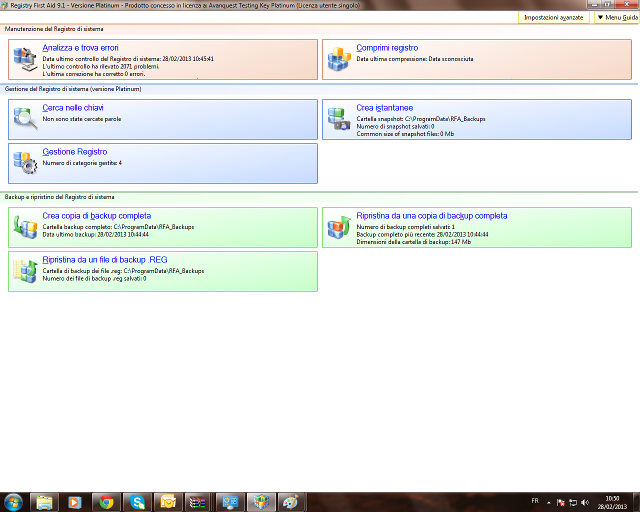Click the Ripristina da file .REG icon
The image size is (640, 512).
25,271
